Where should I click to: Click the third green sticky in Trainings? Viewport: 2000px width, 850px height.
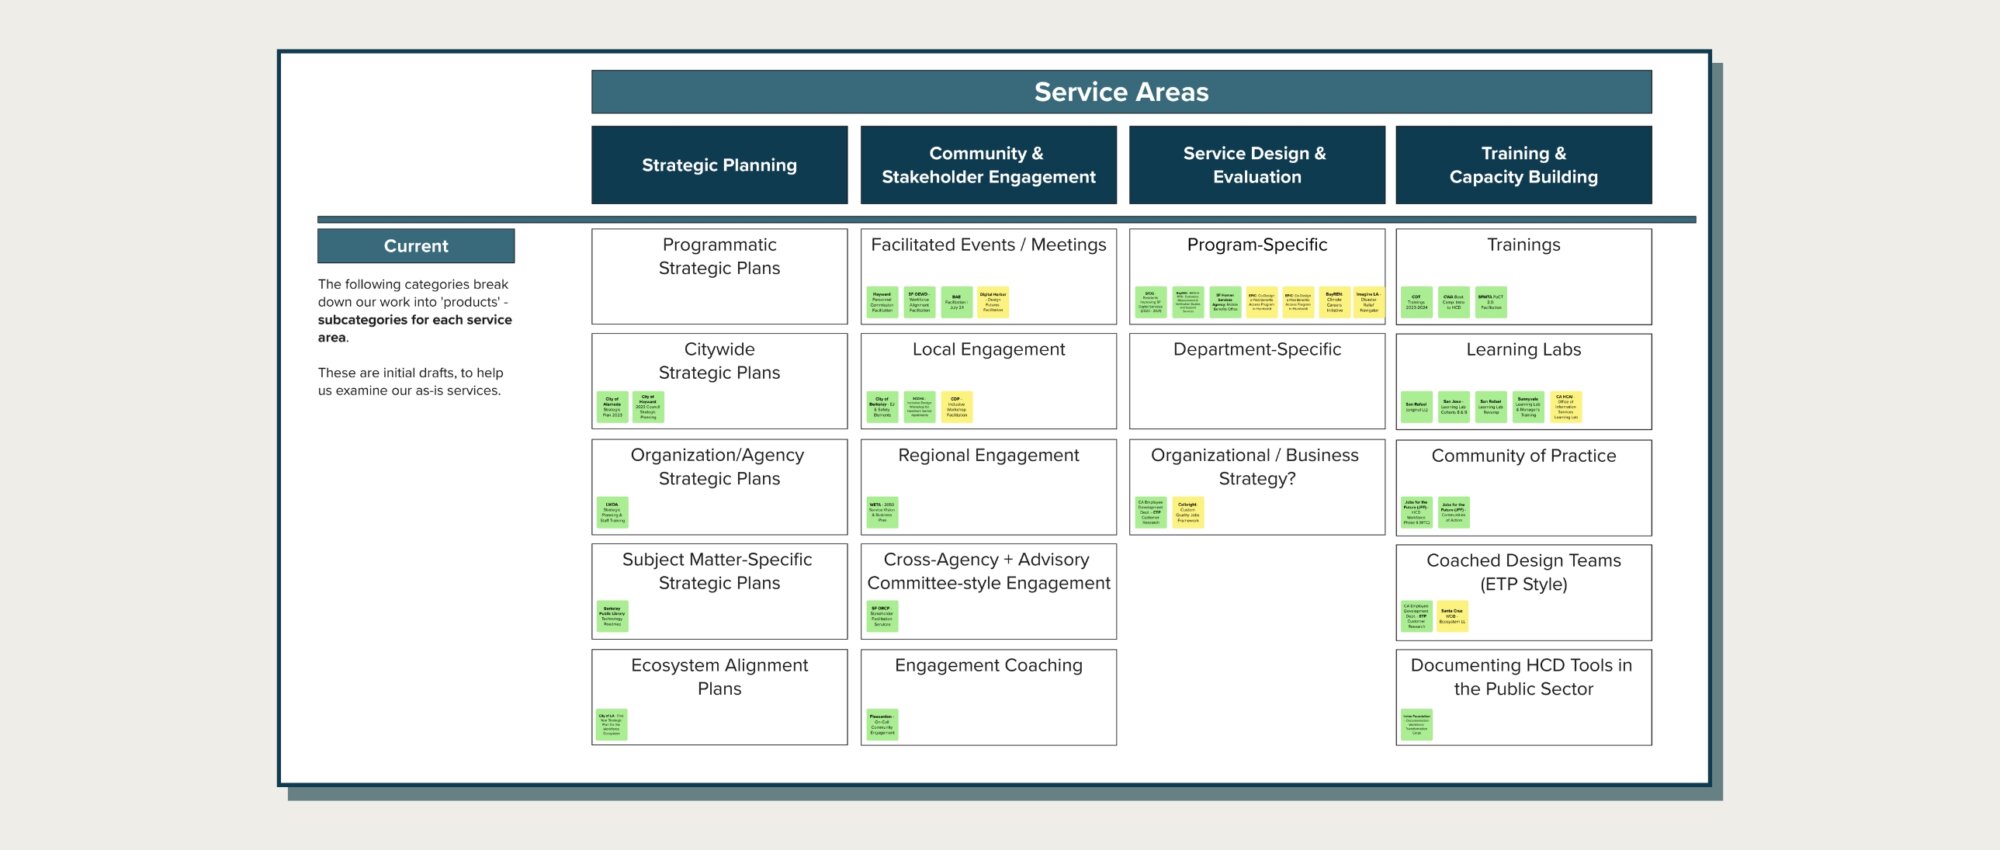(1491, 302)
